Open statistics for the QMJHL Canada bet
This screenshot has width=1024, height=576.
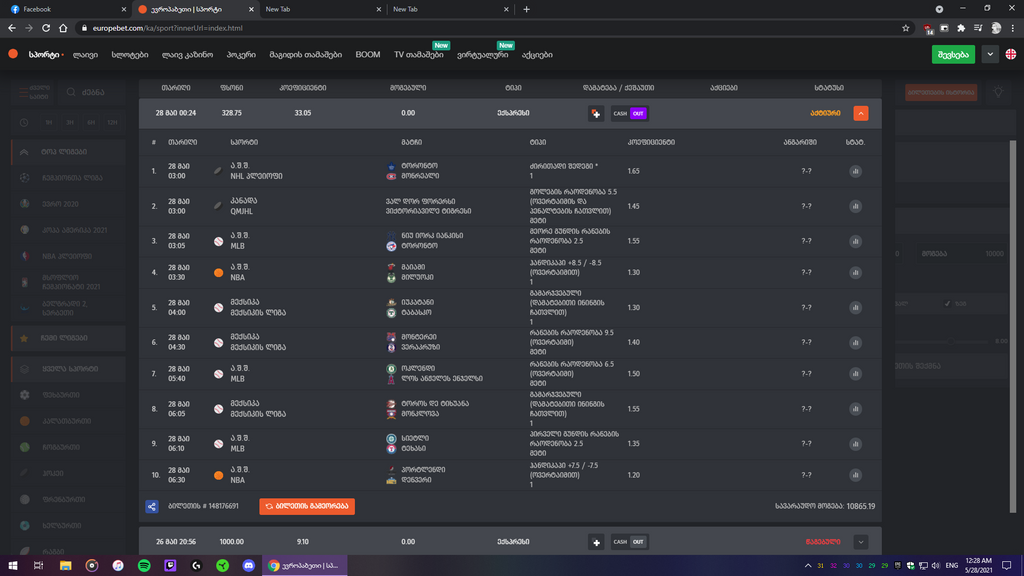855,206
